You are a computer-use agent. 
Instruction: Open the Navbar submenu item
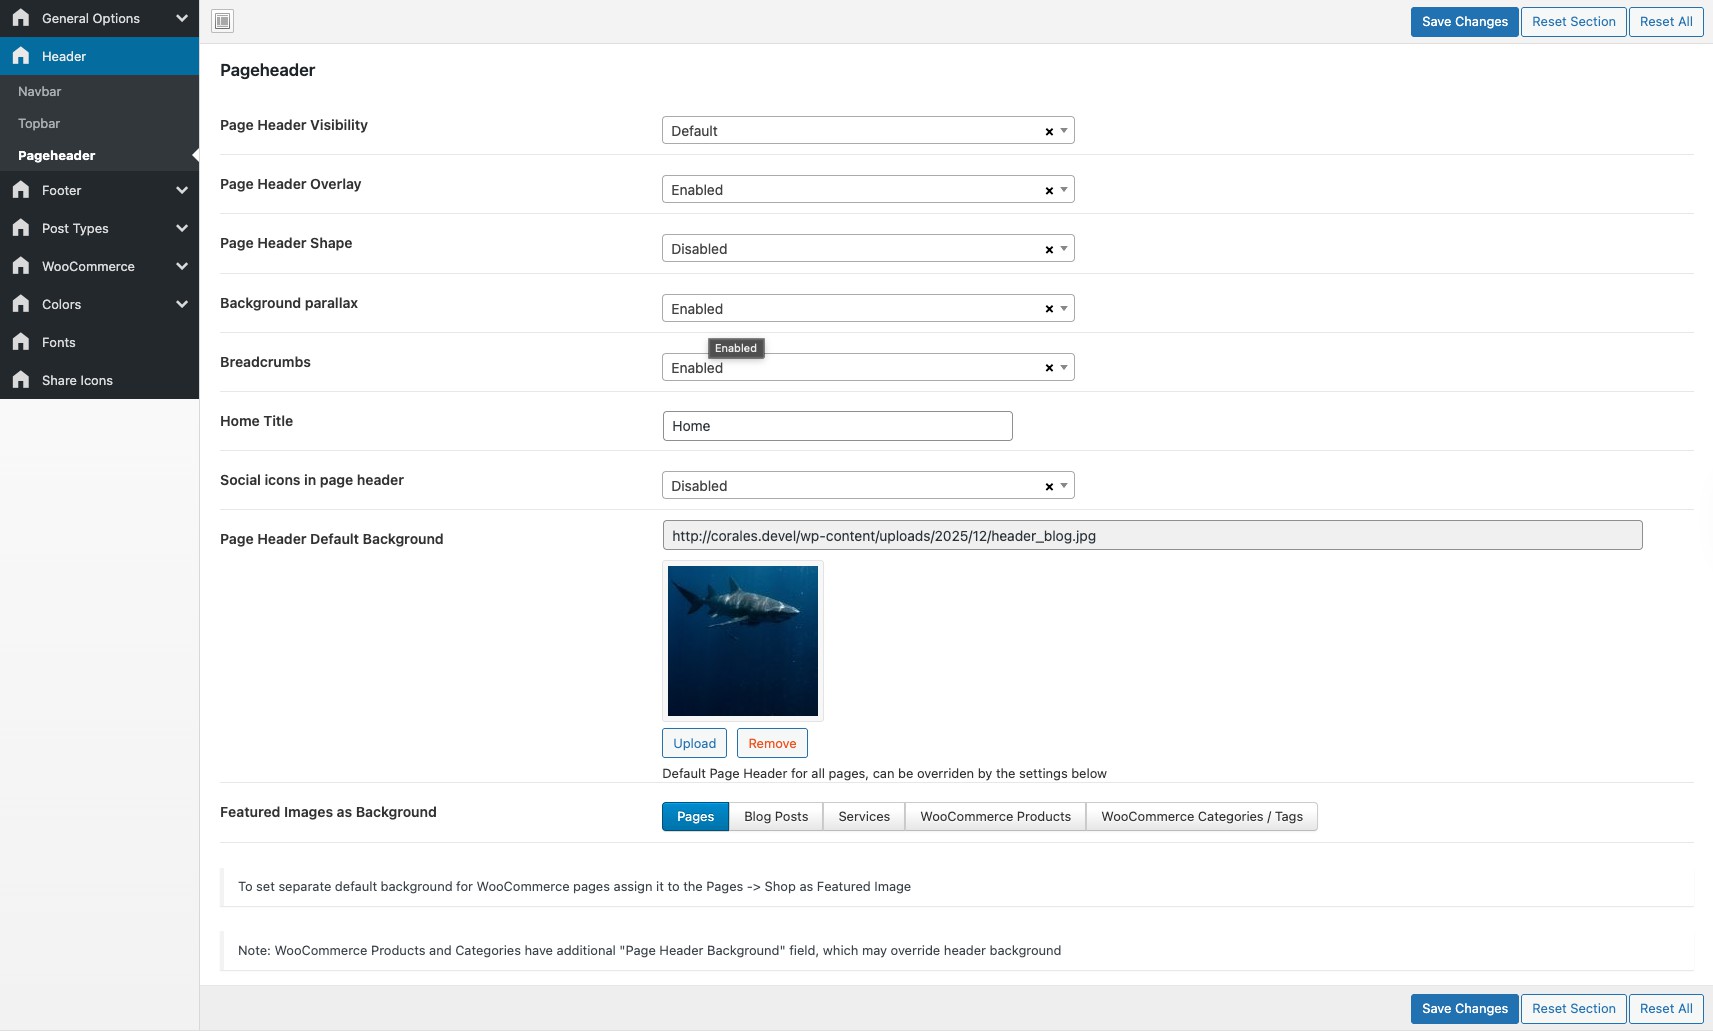tap(40, 91)
